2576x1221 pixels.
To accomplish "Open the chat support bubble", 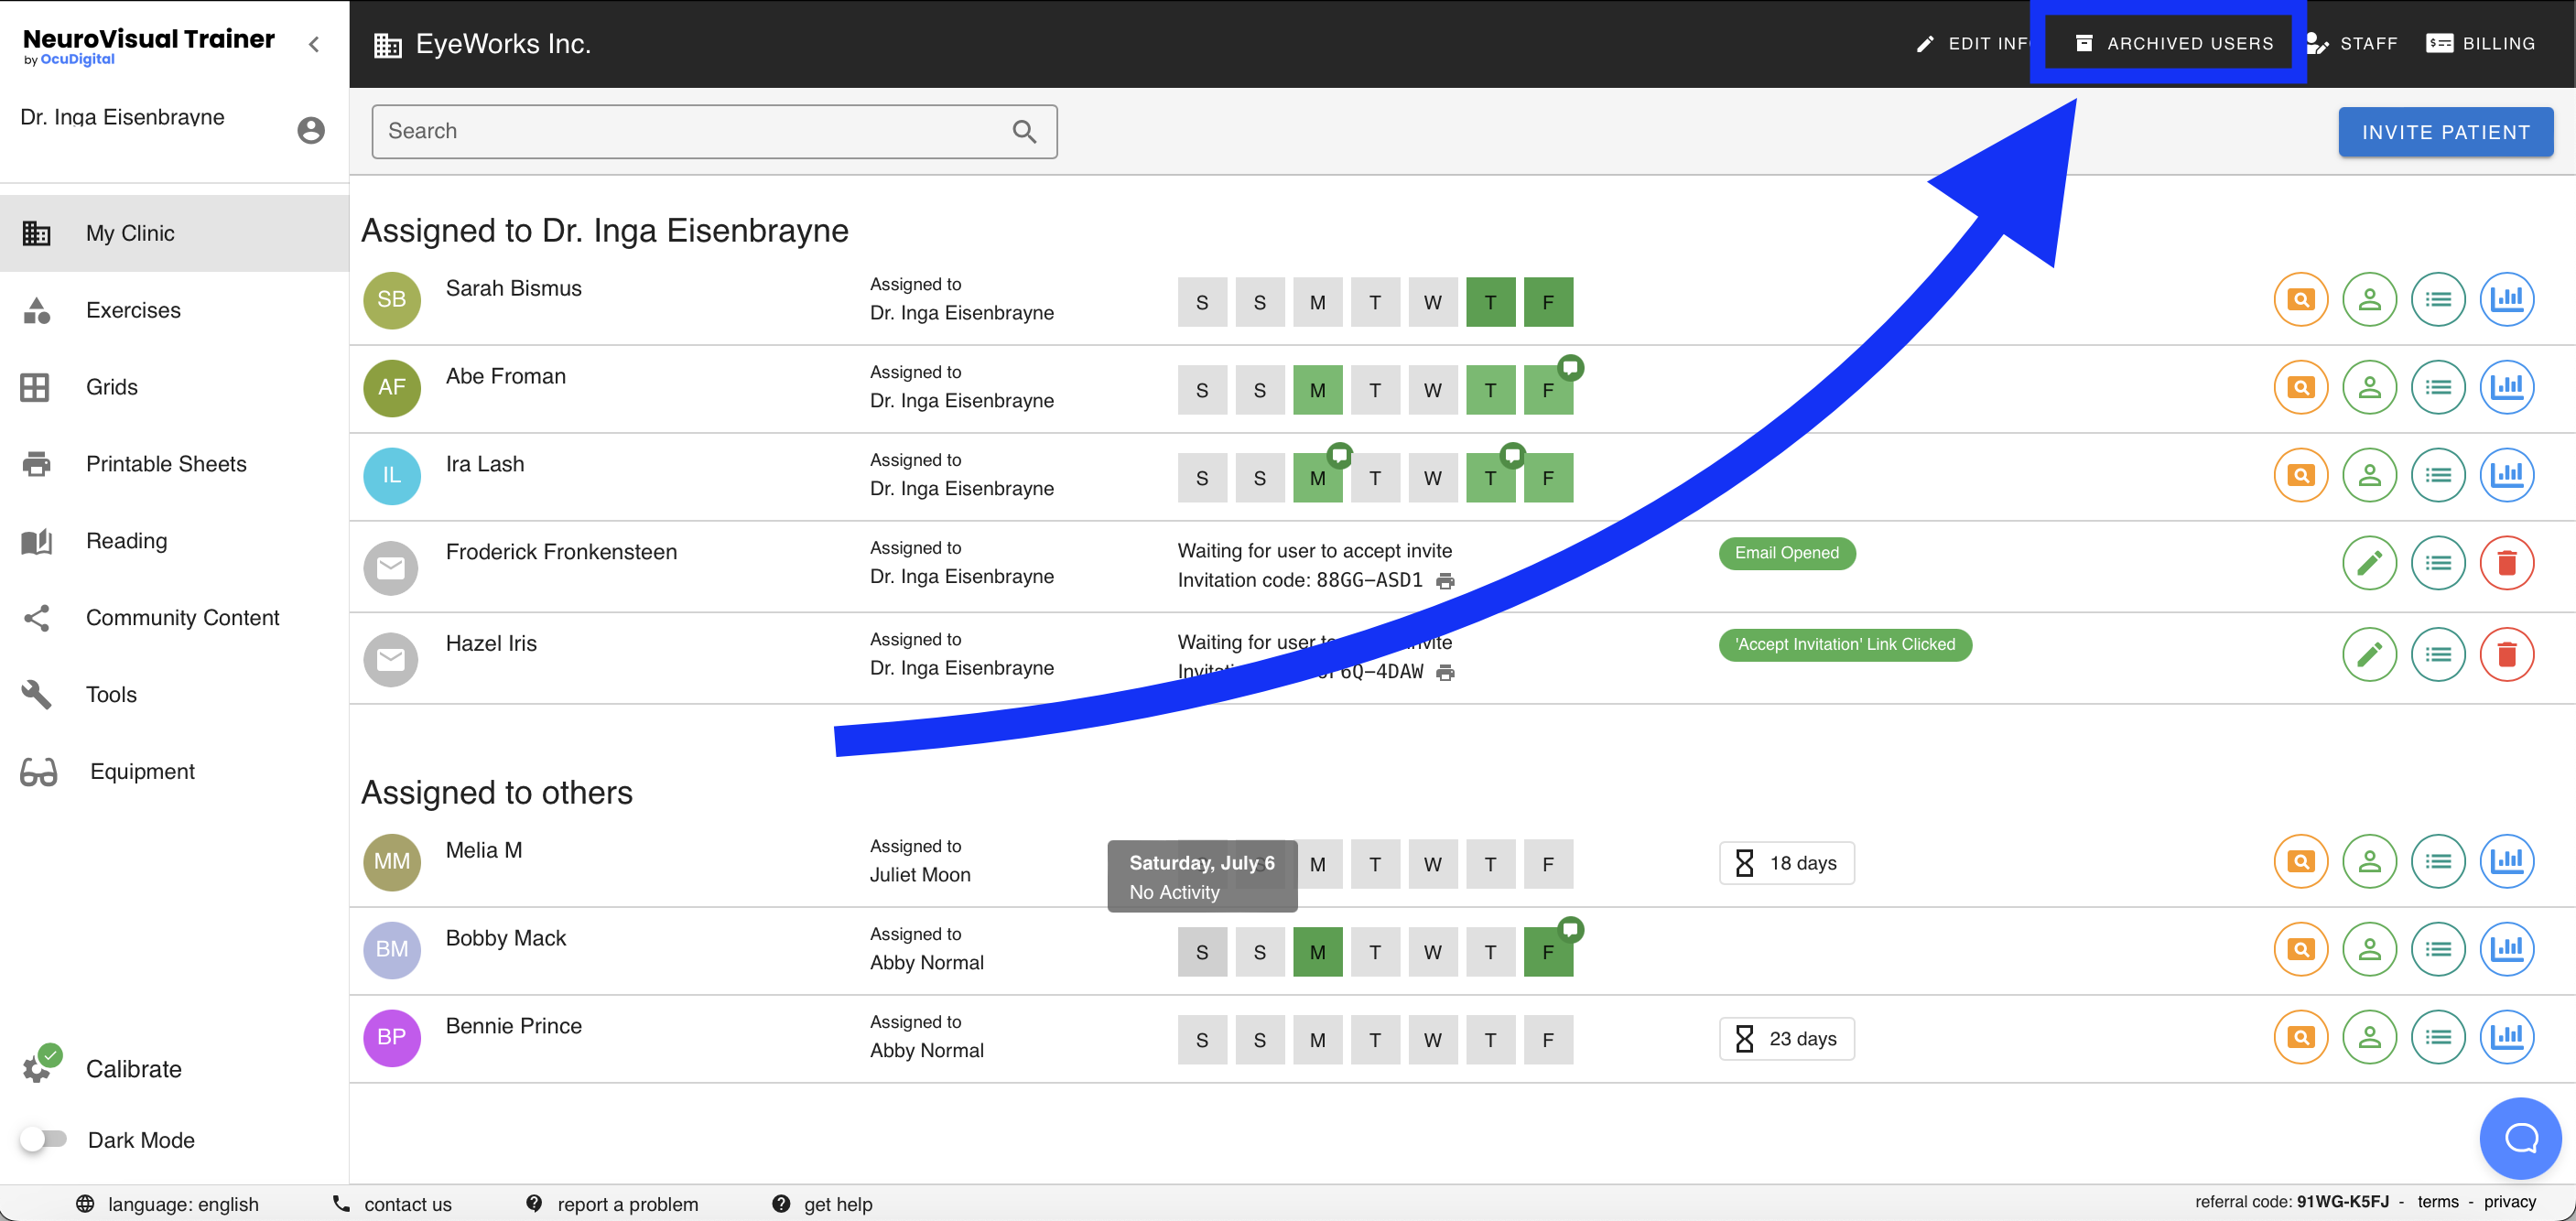I will click(x=2520, y=1138).
